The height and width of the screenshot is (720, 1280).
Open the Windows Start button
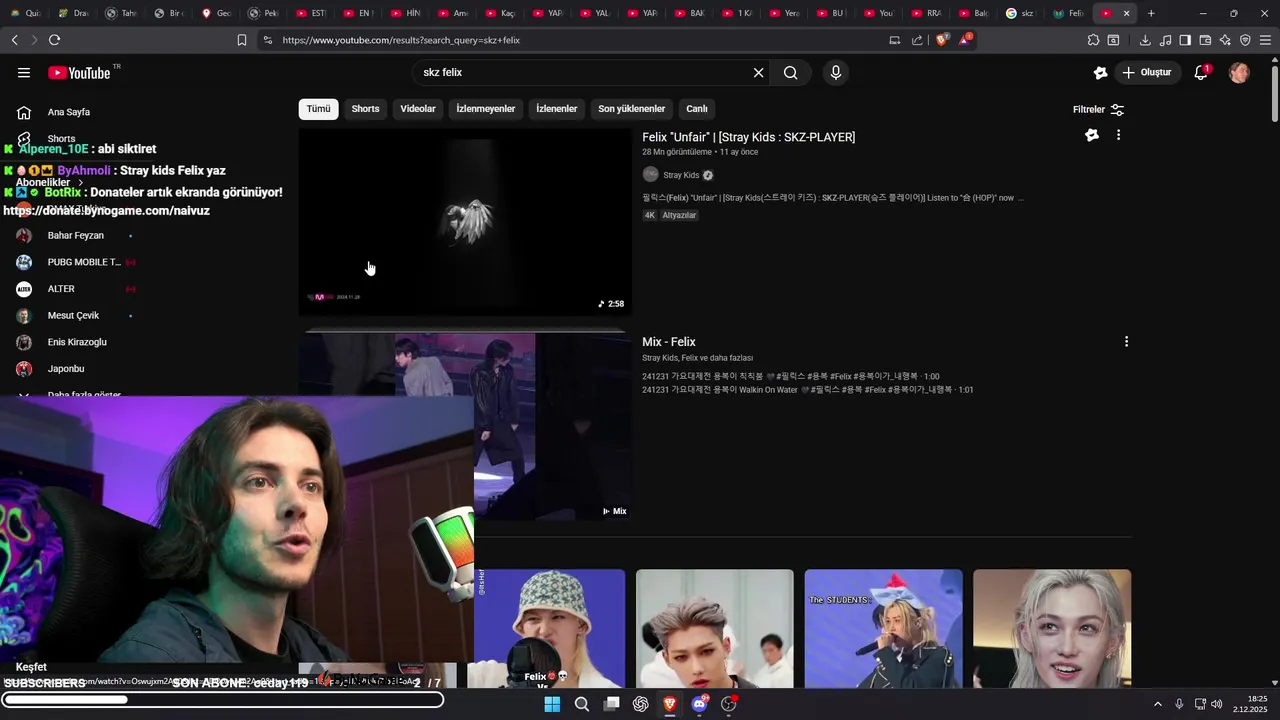[552, 704]
